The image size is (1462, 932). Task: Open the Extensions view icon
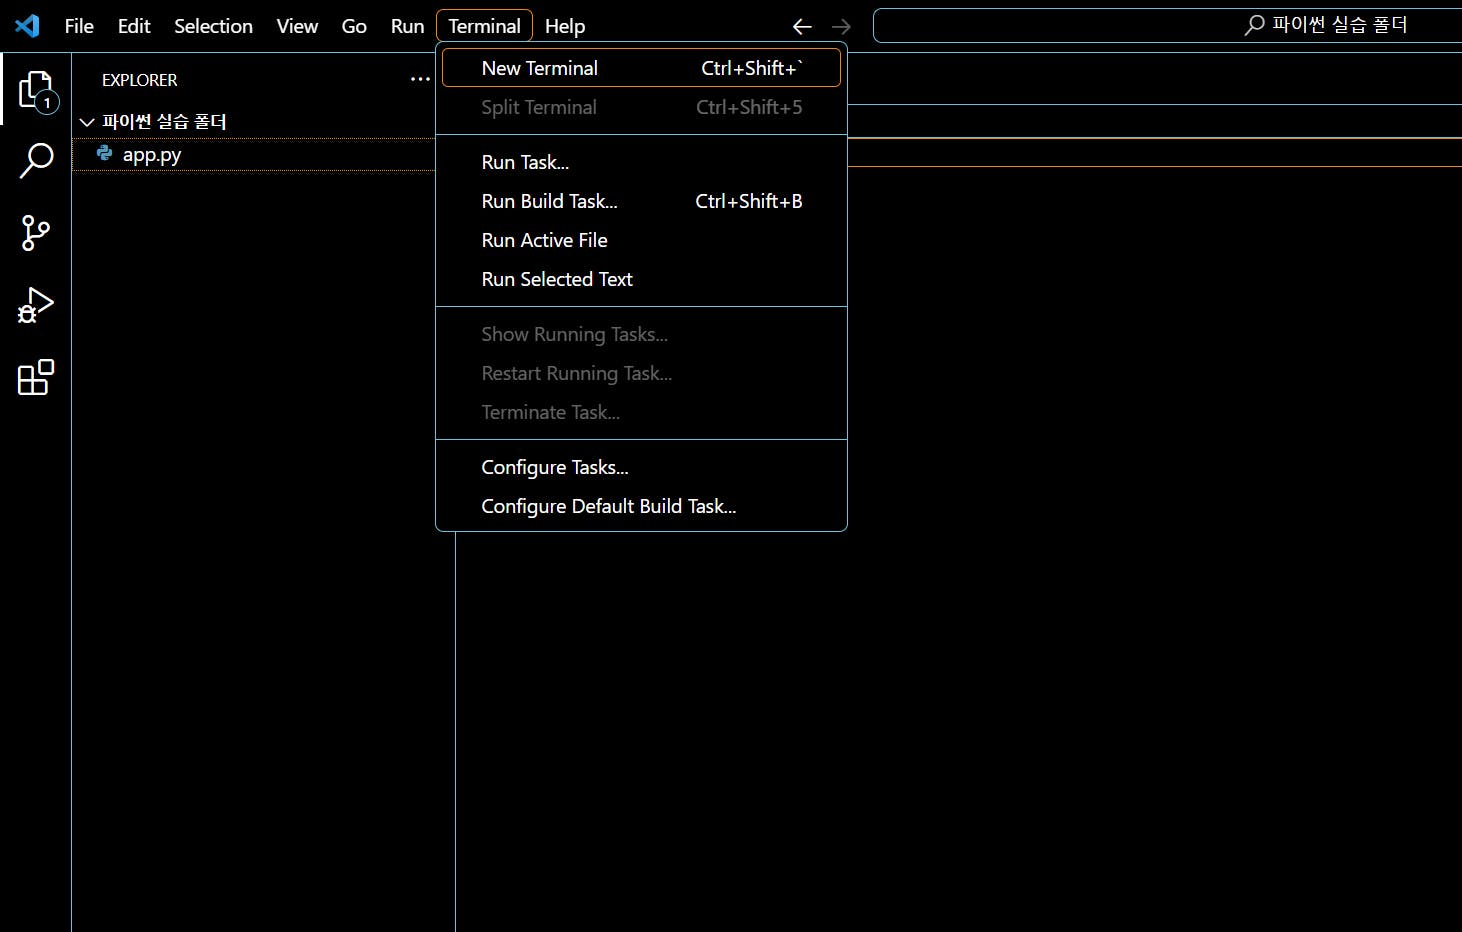point(36,377)
